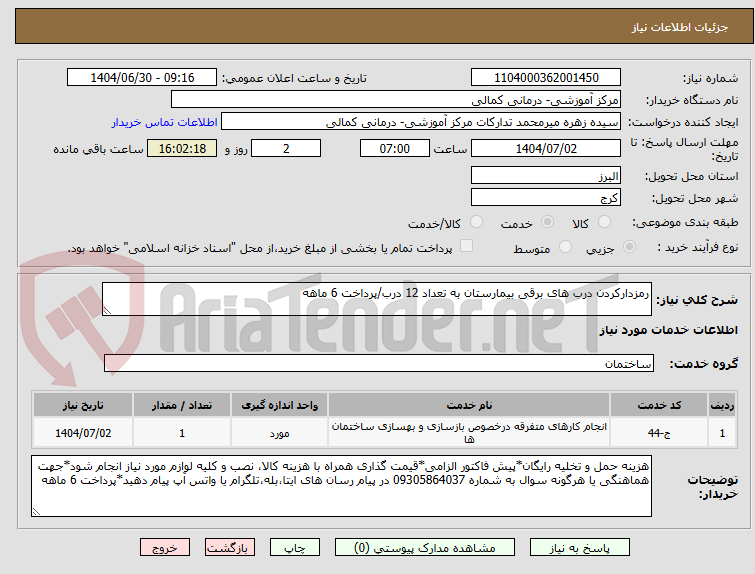Click the واحد اندازه گیری column header
The height and width of the screenshot is (574, 755).
tap(279, 405)
